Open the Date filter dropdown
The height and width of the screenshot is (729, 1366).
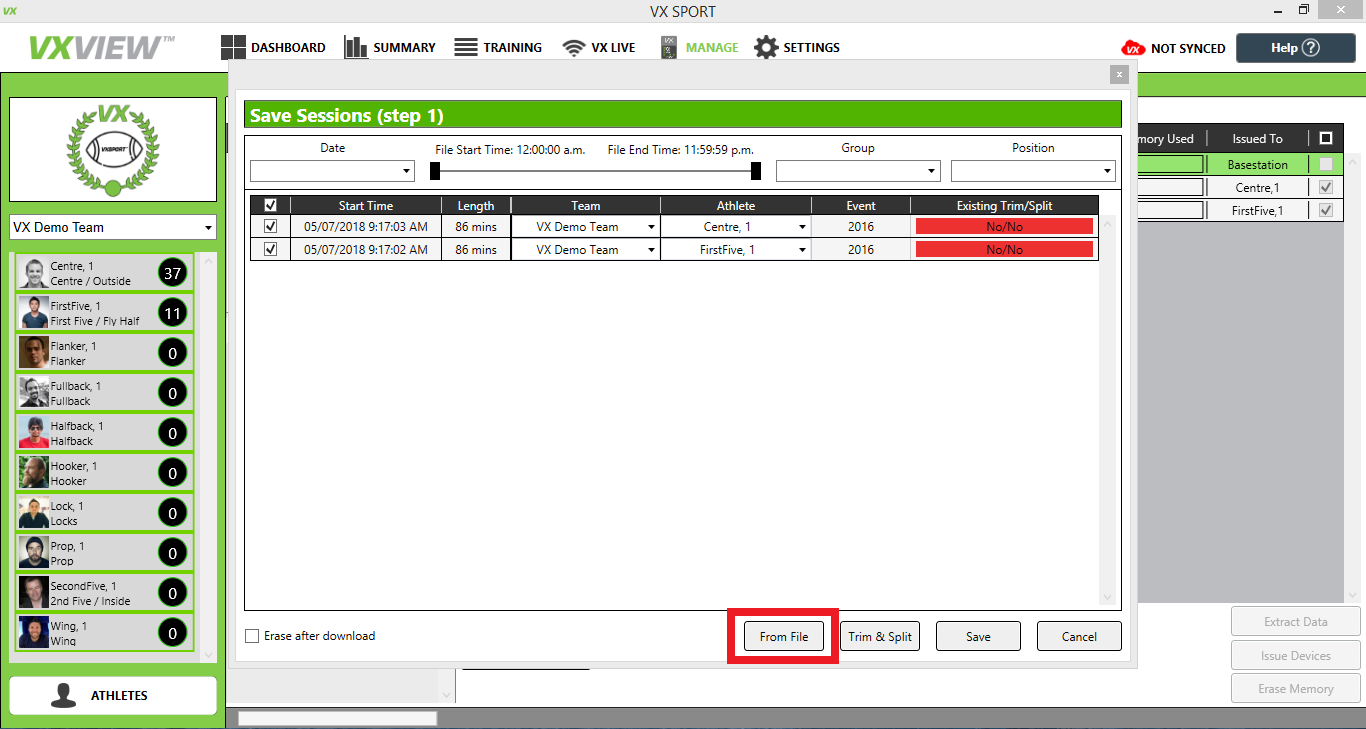point(332,171)
